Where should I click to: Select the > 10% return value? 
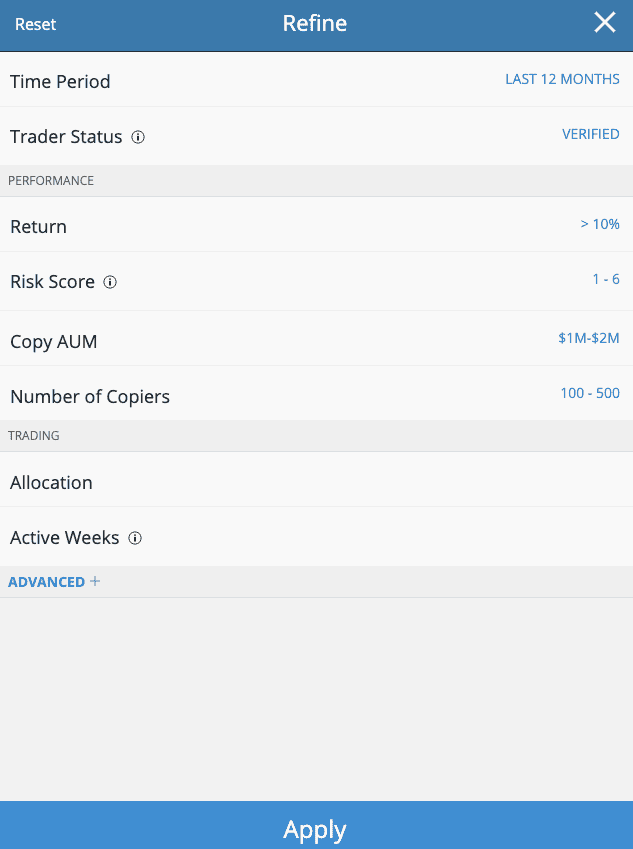point(599,224)
